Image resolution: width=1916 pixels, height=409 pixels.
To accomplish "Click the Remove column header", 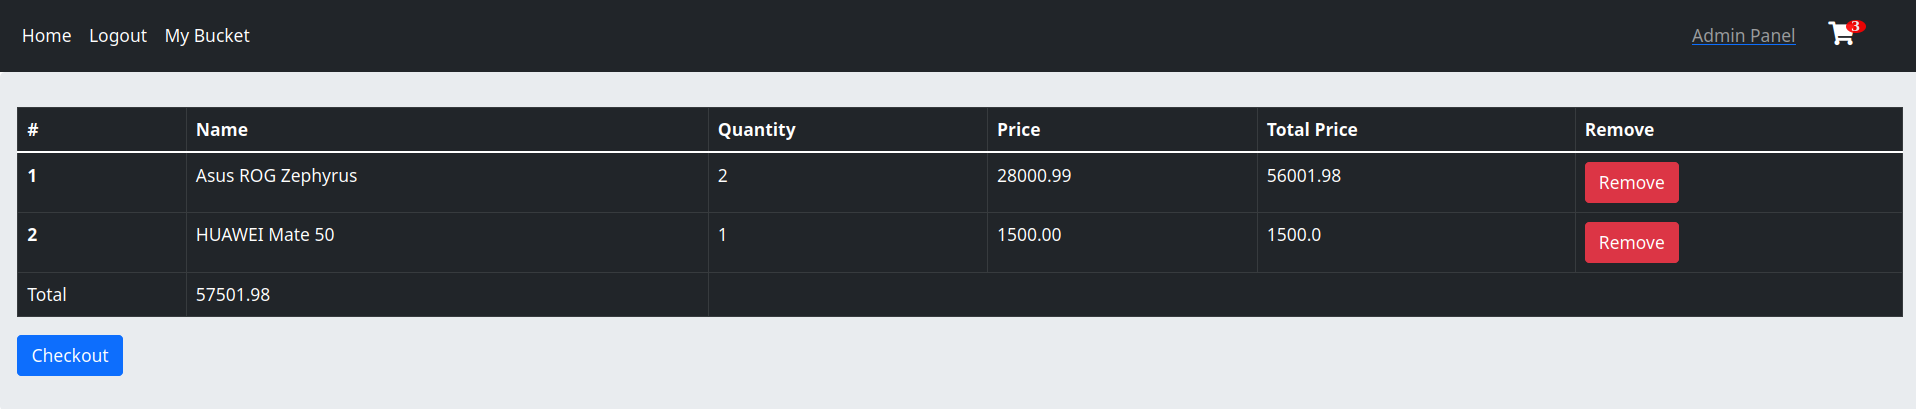I will coord(1739,130).
